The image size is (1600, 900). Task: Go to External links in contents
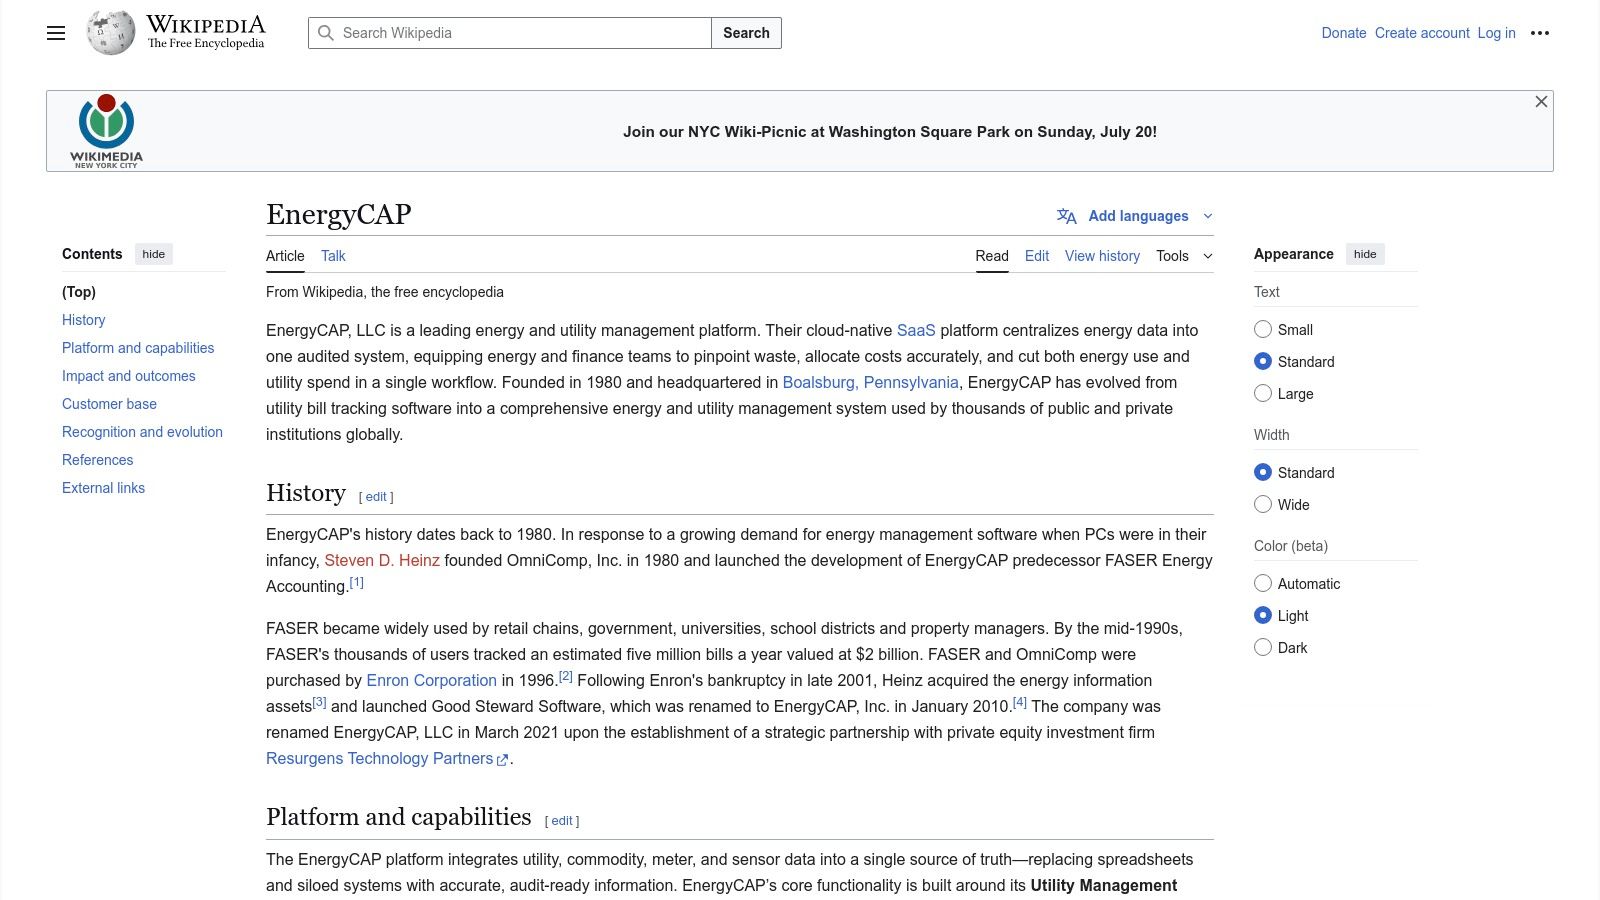click(x=103, y=488)
